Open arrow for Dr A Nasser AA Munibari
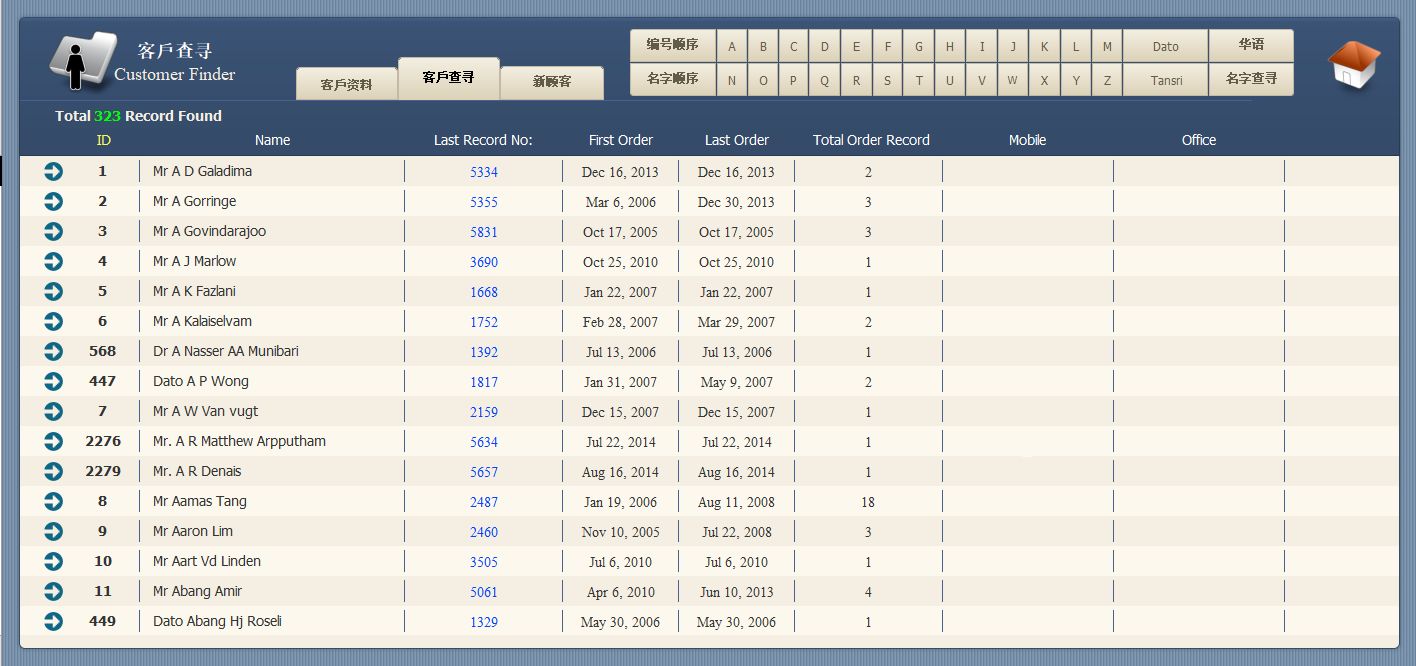1416x666 pixels. [53, 352]
